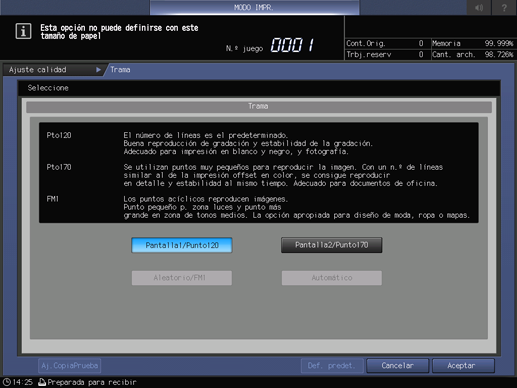Image resolution: width=517 pixels, height=388 pixels.
Task: Click the Seleccione heading
Action: 48,88
